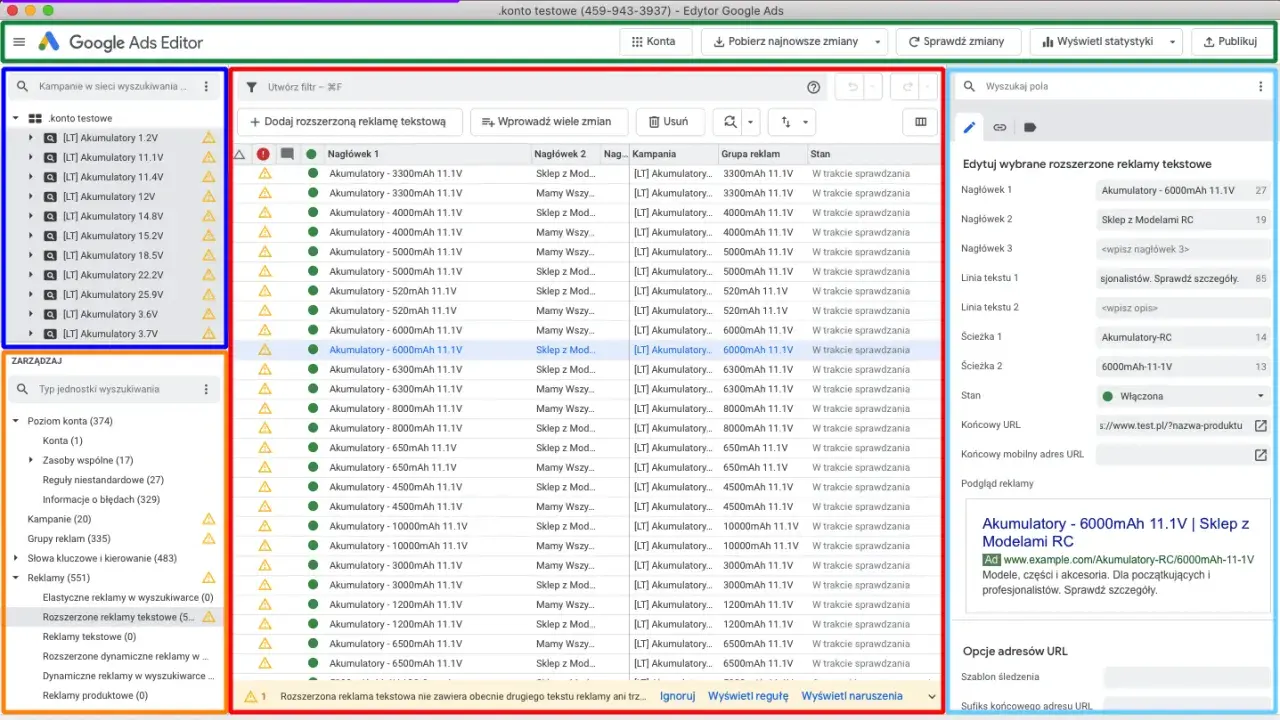The height and width of the screenshot is (720, 1280).
Task: Open the help question mark icon
Action: coord(814,87)
